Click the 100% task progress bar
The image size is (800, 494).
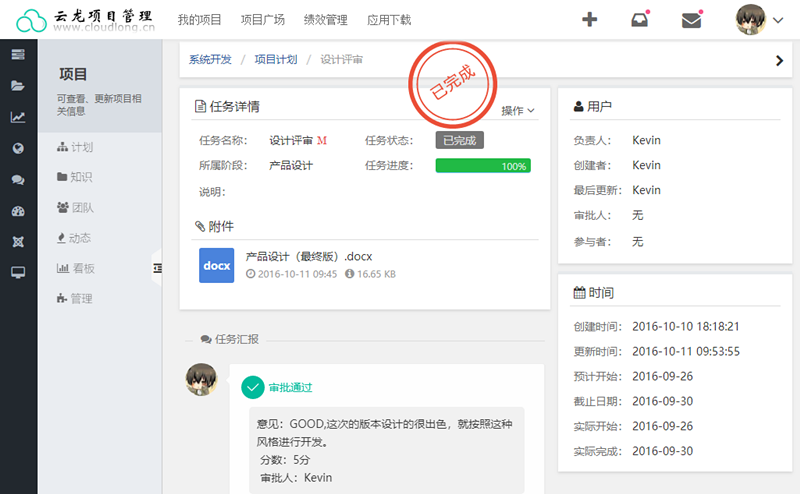pyautogui.click(x=483, y=166)
